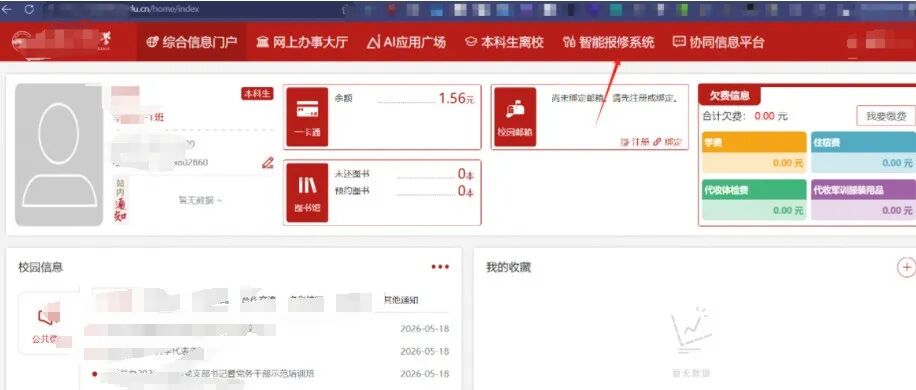Screen dimensions: 916x390
Task: Click the 图书馆 library icon tile
Action: tap(307, 193)
